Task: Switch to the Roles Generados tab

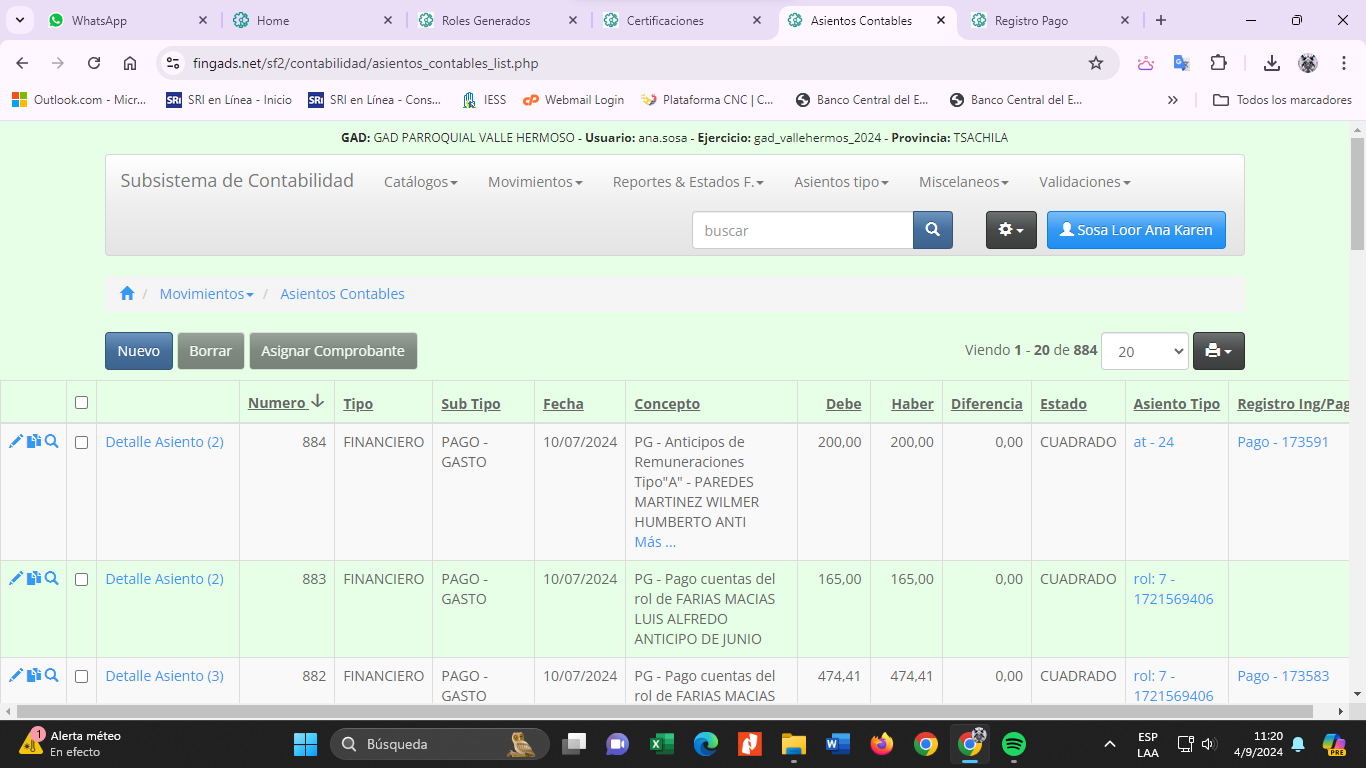Action: 486,20
